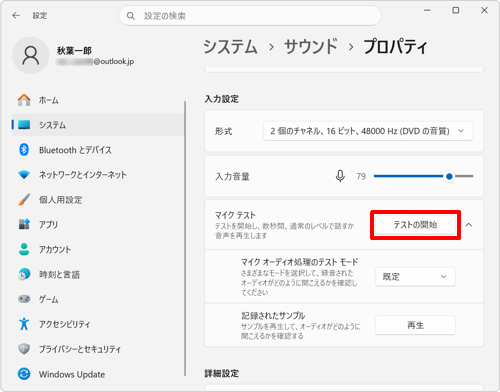Mute the microphone via the mic icon
500x392 pixels.
click(x=340, y=176)
